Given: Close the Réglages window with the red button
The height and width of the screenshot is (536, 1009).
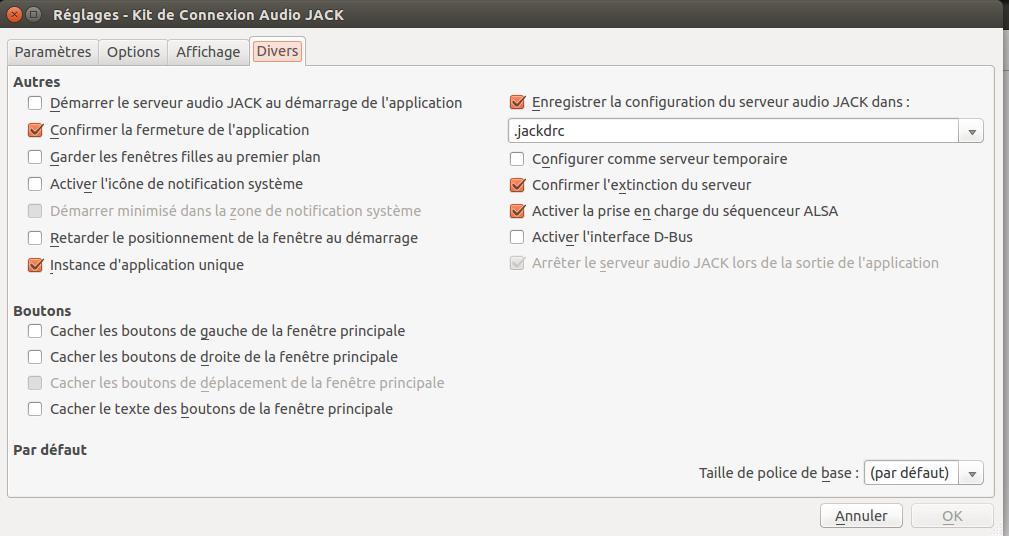Looking at the screenshot, I should (x=14, y=15).
